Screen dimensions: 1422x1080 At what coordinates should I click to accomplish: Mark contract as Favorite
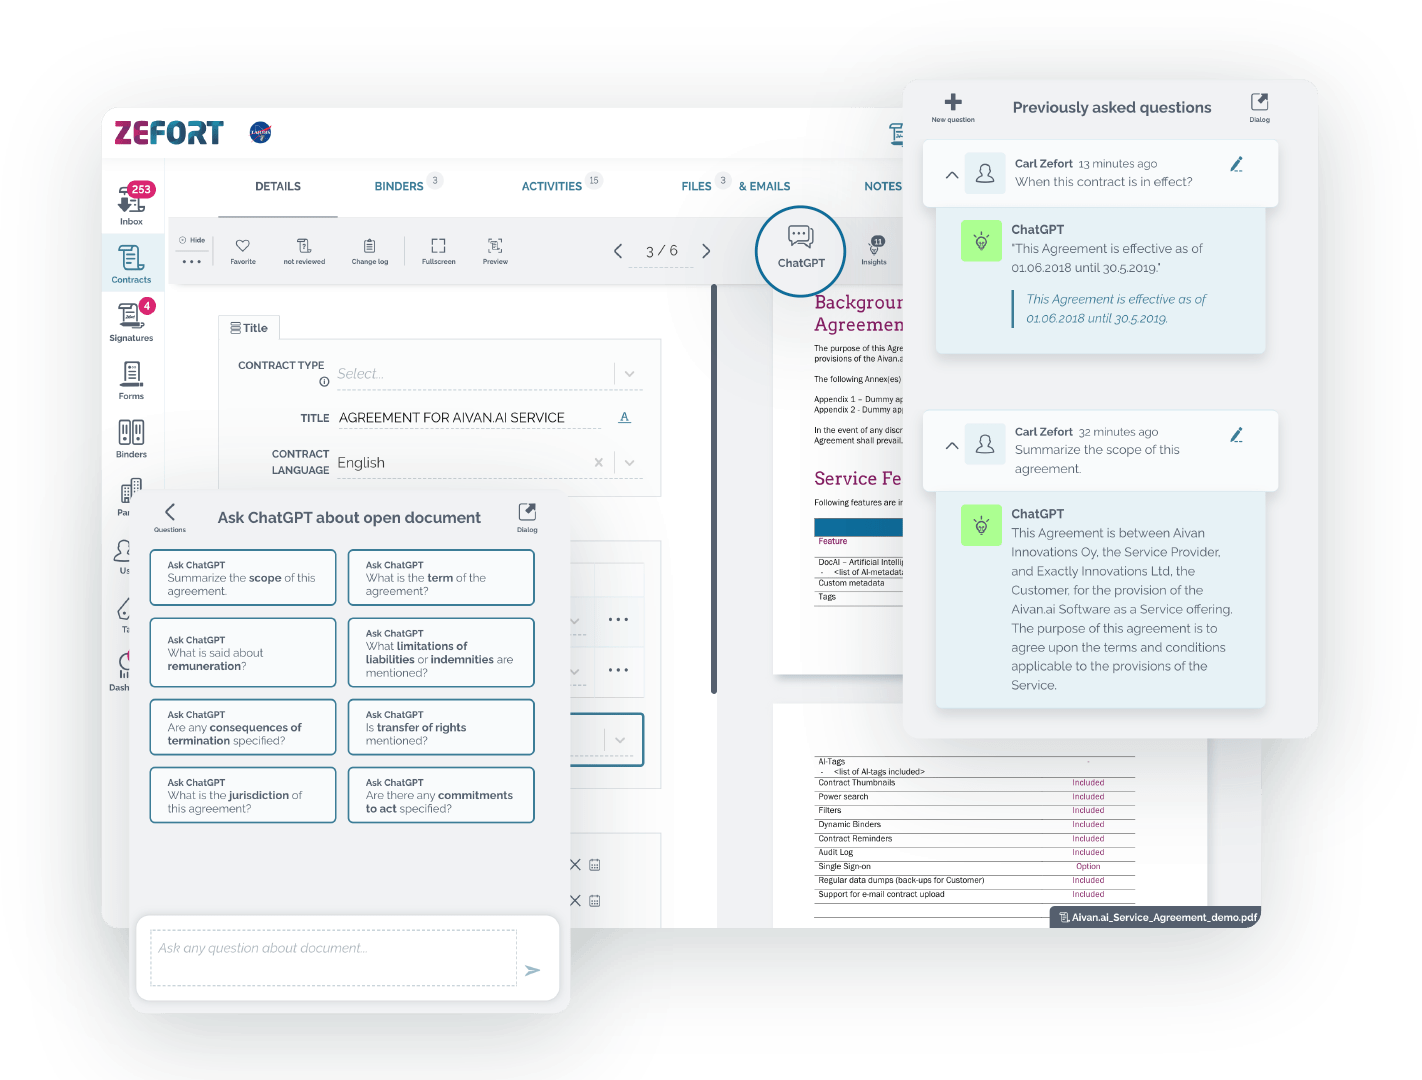click(x=243, y=251)
